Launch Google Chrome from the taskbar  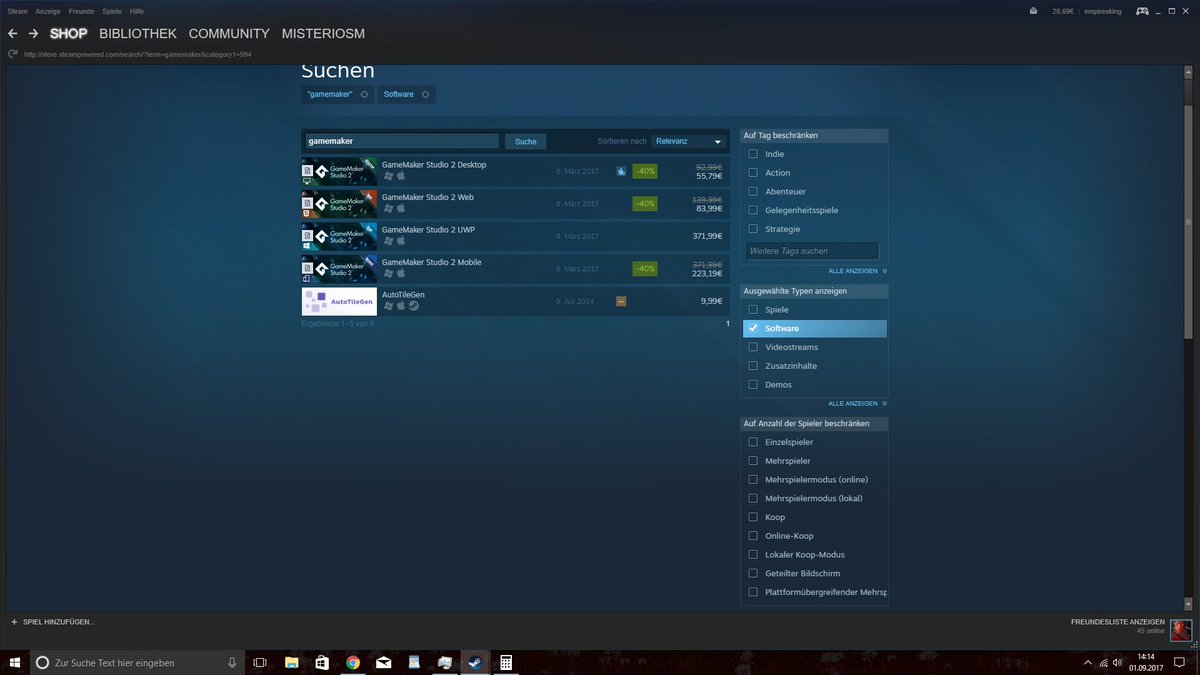click(x=353, y=662)
